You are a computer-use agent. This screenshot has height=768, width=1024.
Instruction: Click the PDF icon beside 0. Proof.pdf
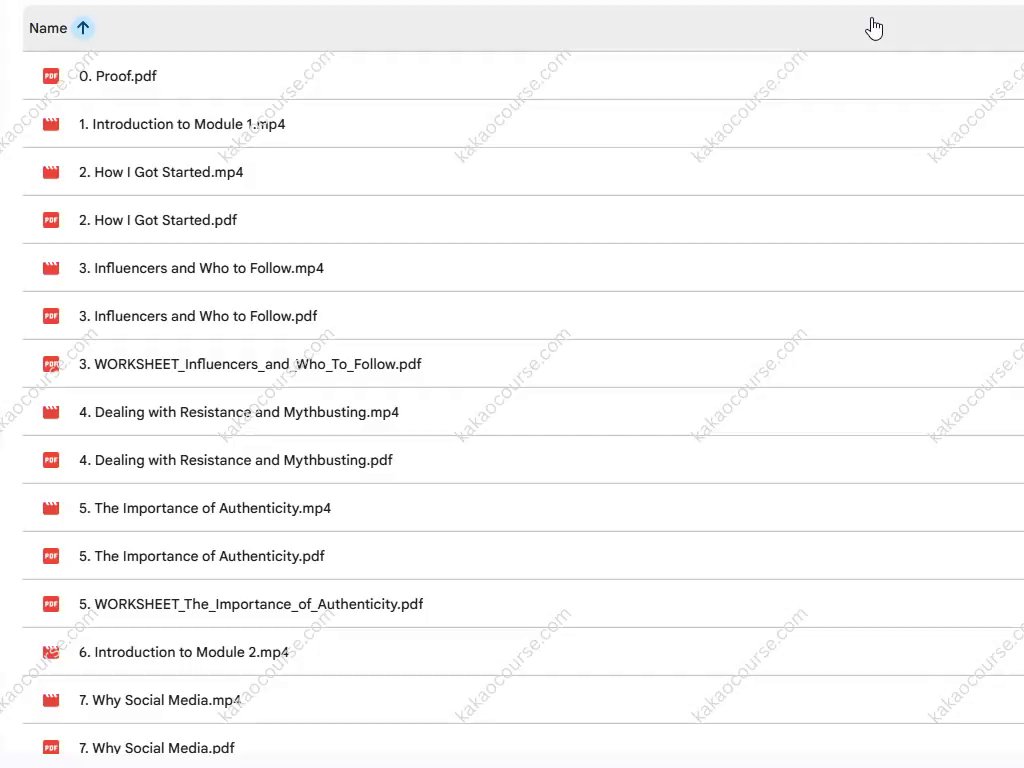tap(51, 76)
